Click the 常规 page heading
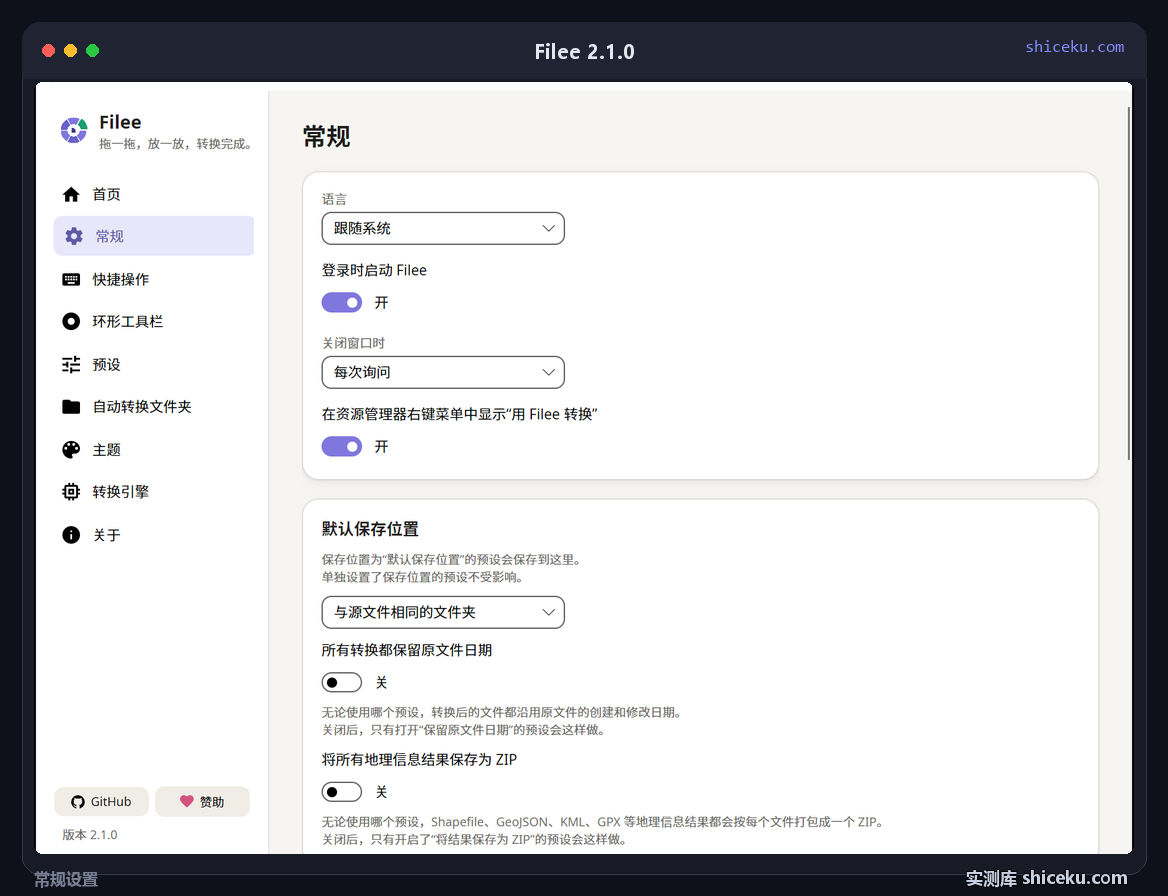This screenshot has width=1168, height=896. coord(326,137)
